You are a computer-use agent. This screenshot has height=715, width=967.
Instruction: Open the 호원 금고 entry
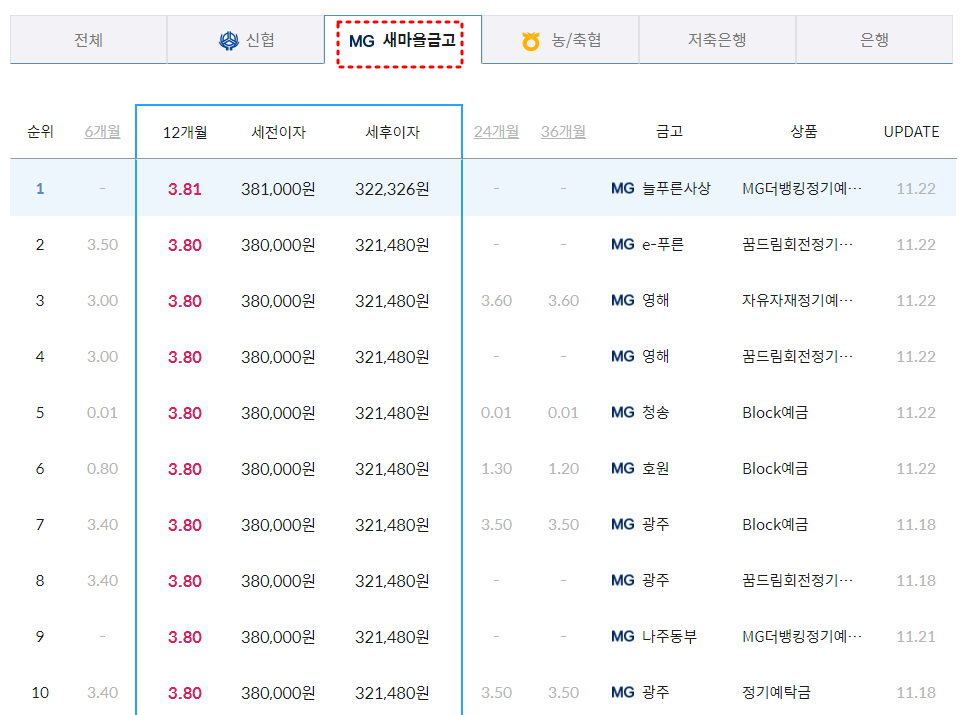point(656,468)
